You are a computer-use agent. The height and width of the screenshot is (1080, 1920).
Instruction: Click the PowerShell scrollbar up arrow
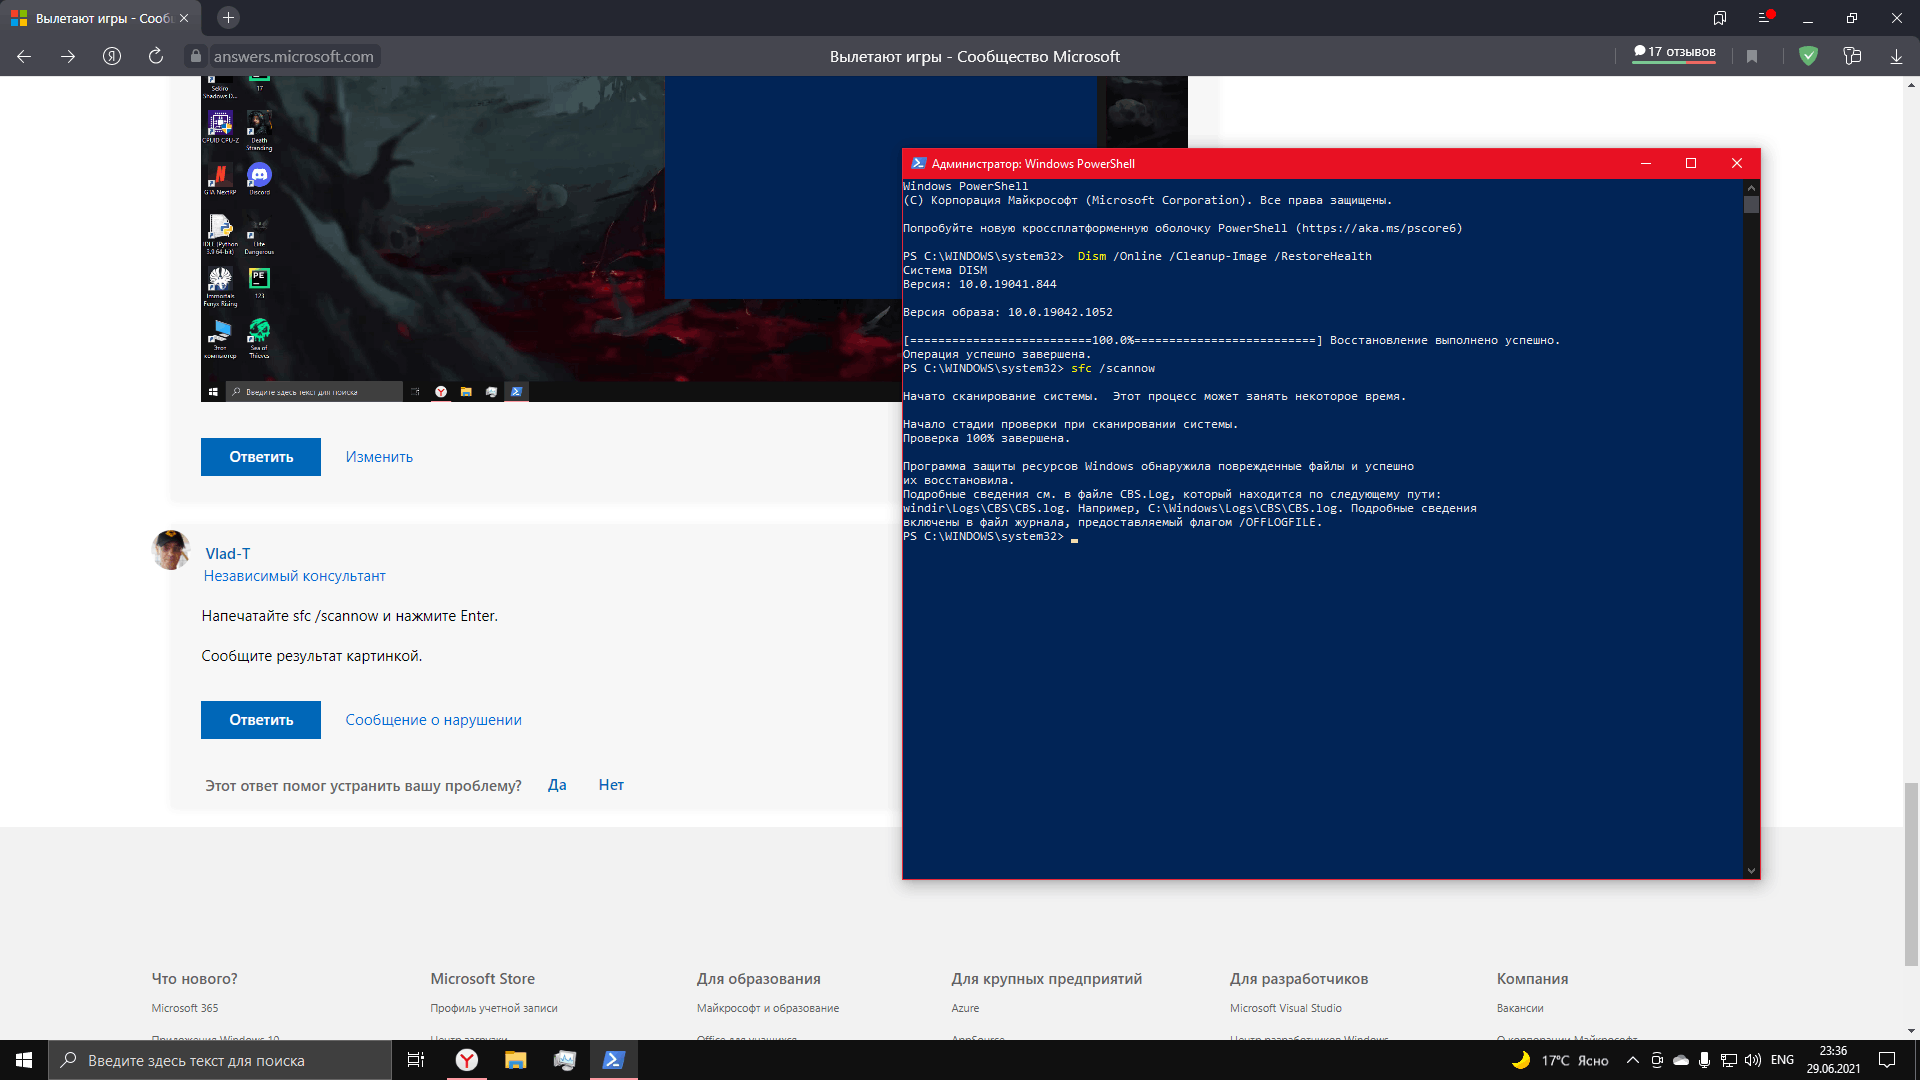tap(1751, 187)
